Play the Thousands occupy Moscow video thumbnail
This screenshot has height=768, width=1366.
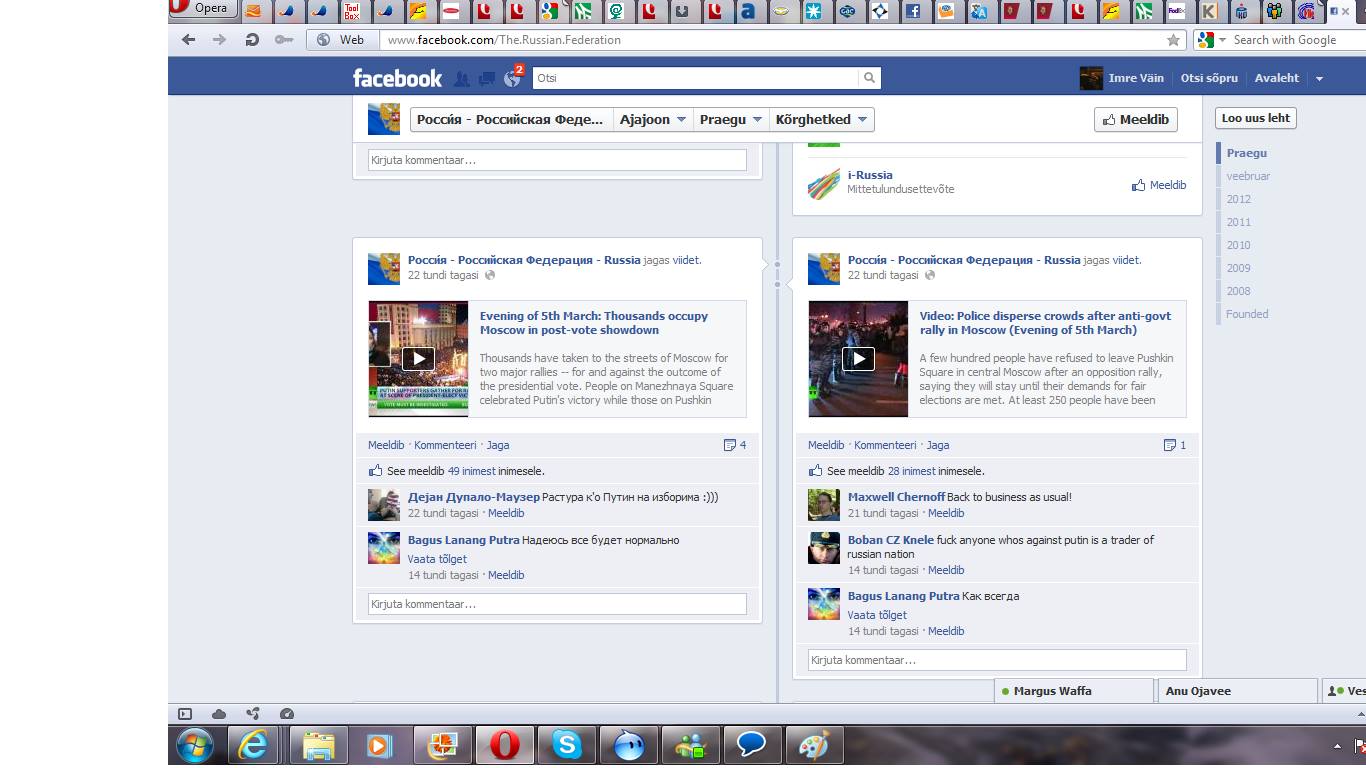point(418,358)
